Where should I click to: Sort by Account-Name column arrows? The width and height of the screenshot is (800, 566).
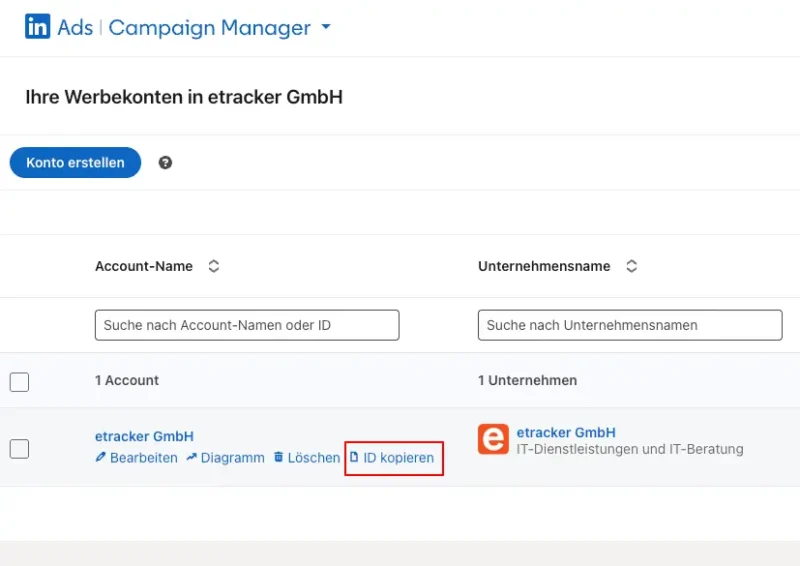(x=213, y=267)
